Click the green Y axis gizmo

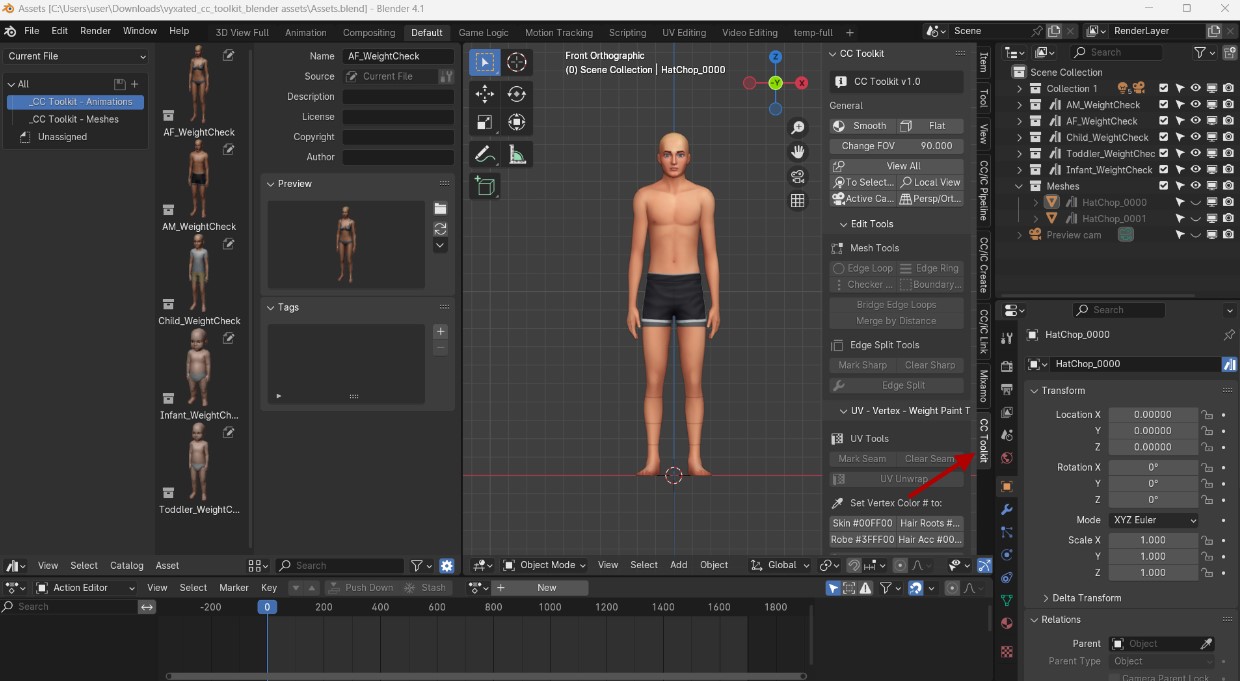click(x=775, y=82)
